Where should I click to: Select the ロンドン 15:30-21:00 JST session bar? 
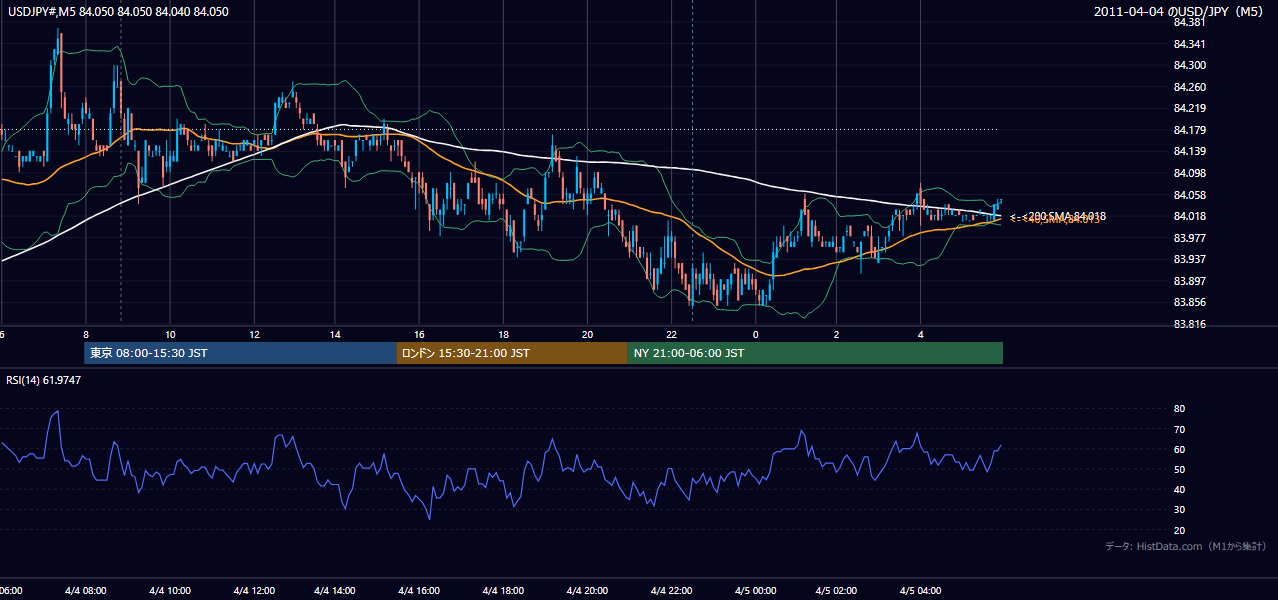tap(512, 353)
